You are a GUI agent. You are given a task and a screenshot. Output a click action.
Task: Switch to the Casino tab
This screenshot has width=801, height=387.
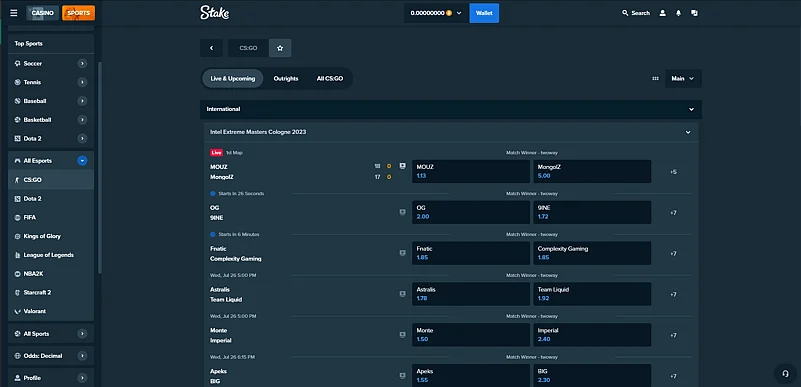tap(42, 13)
